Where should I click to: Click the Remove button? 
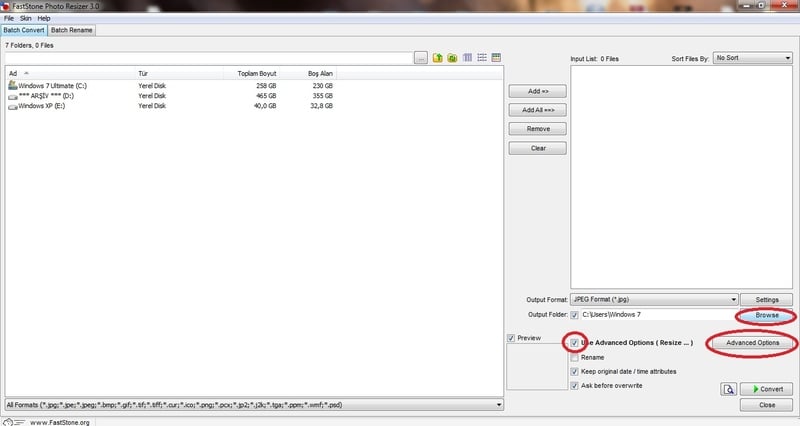[538, 129]
